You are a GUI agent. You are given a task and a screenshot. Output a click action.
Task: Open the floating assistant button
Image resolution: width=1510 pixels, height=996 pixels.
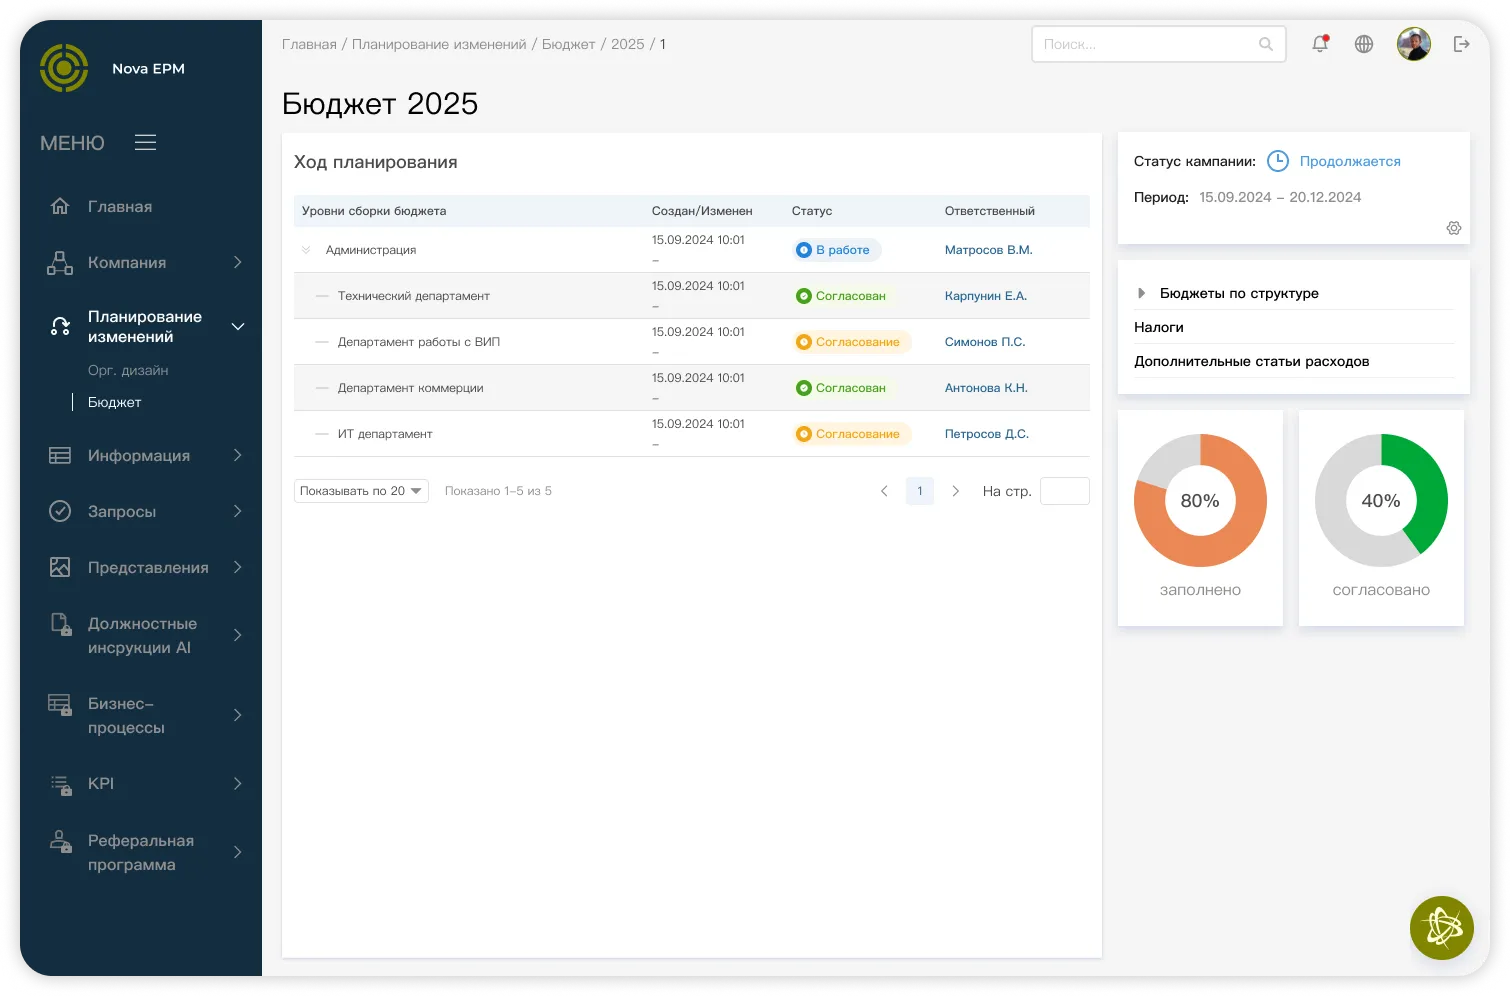click(x=1441, y=927)
